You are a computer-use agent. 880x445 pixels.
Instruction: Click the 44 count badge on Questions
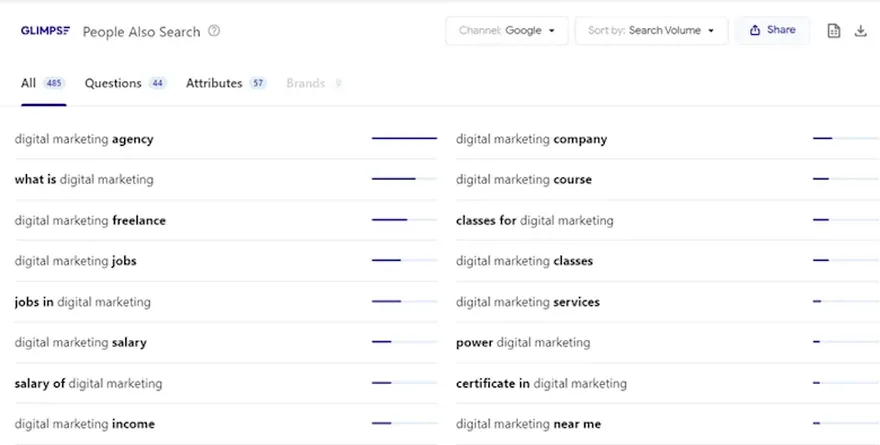coord(157,84)
